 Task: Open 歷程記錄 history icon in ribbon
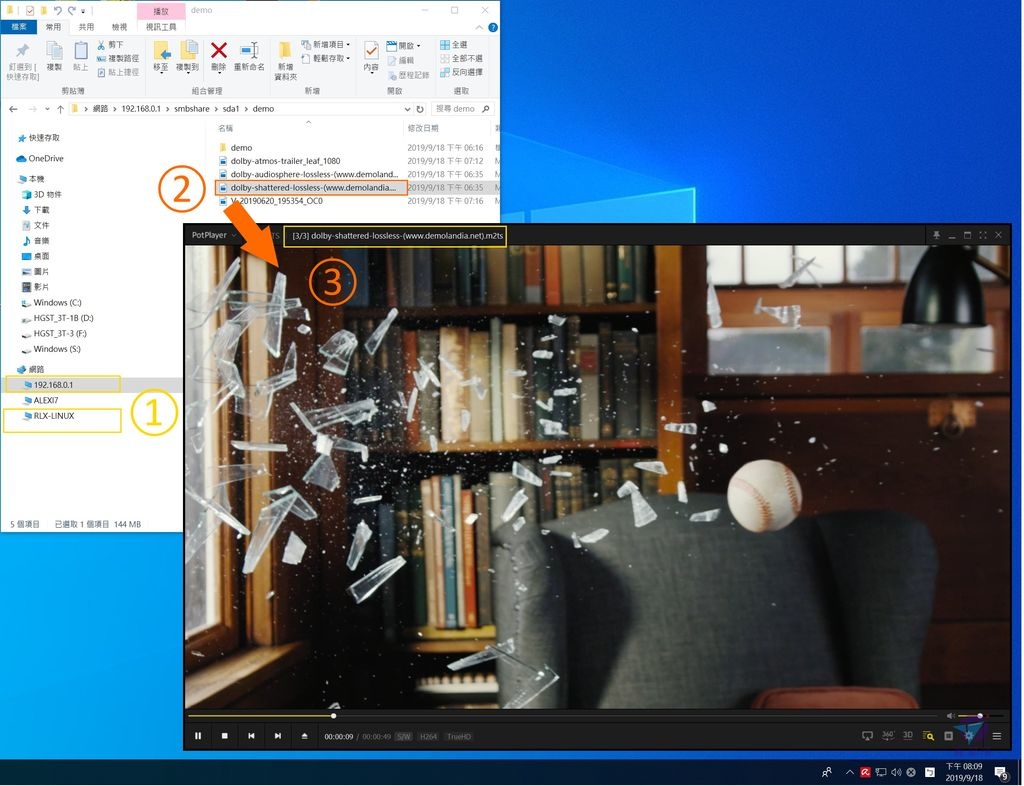[392, 75]
